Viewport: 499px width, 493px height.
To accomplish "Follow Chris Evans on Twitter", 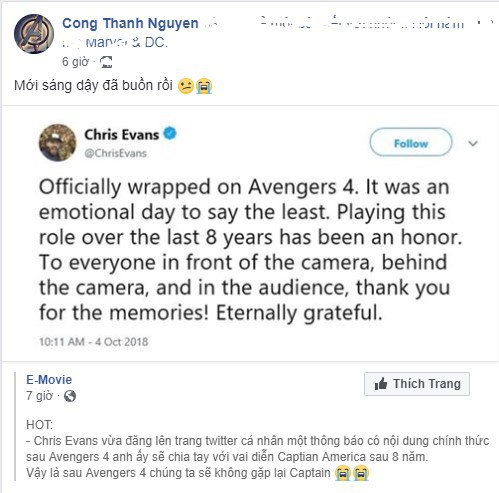I will (411, 143).
